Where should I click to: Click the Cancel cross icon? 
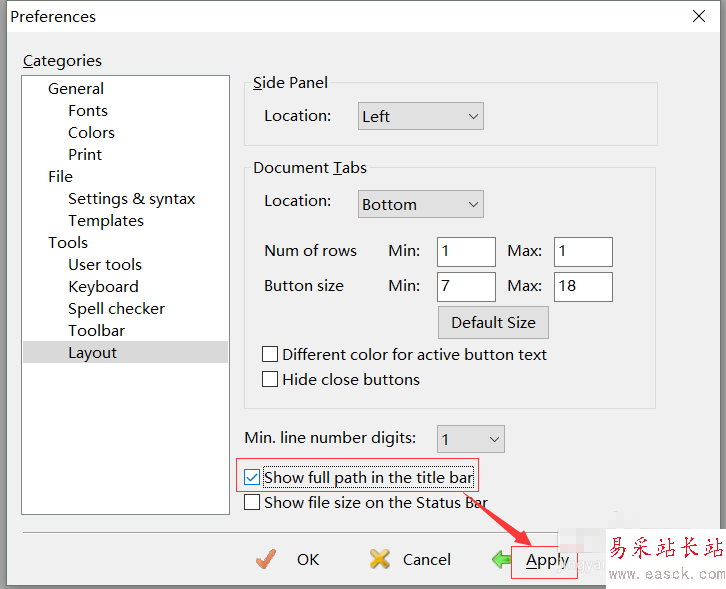[x=380, y=559]
